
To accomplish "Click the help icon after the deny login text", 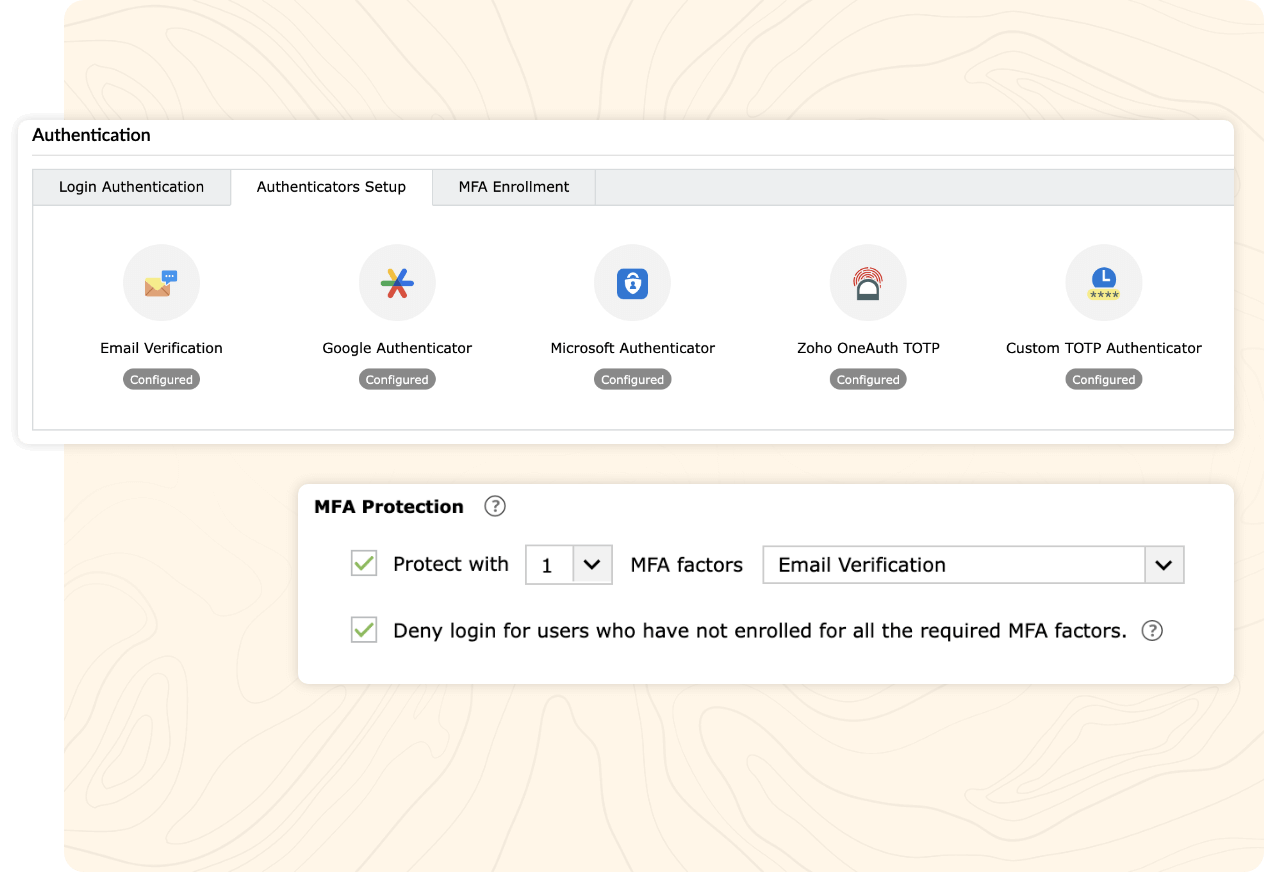I will coord(1151,631).
